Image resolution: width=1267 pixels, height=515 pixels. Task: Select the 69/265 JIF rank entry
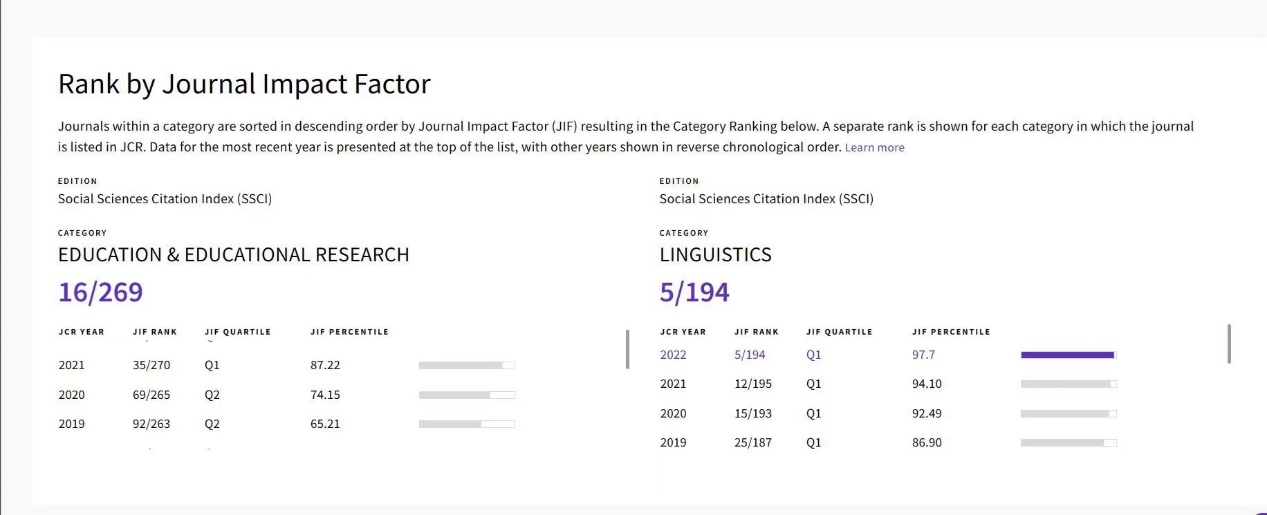click(151, 395)
